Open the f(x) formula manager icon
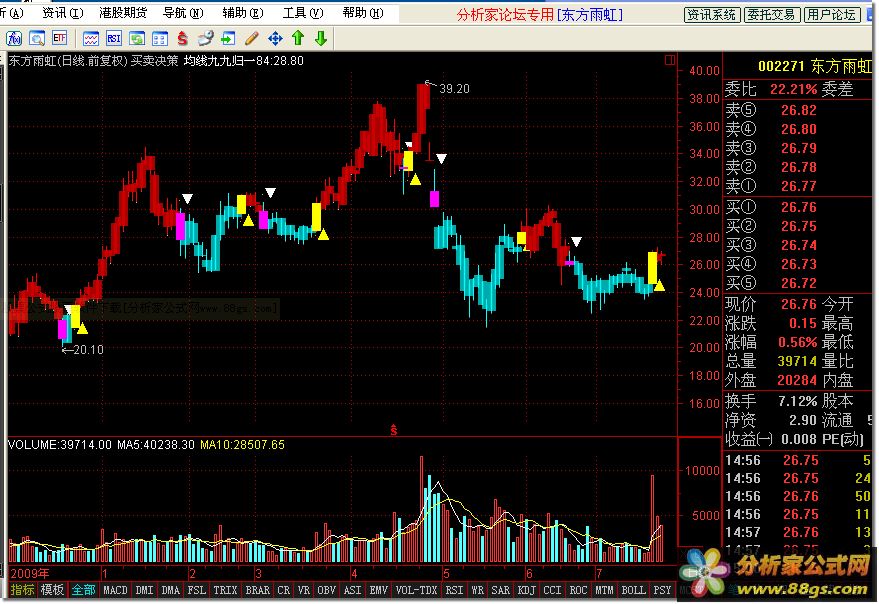The width and height of the screenshot is (879, 604). tap(13, 38)
